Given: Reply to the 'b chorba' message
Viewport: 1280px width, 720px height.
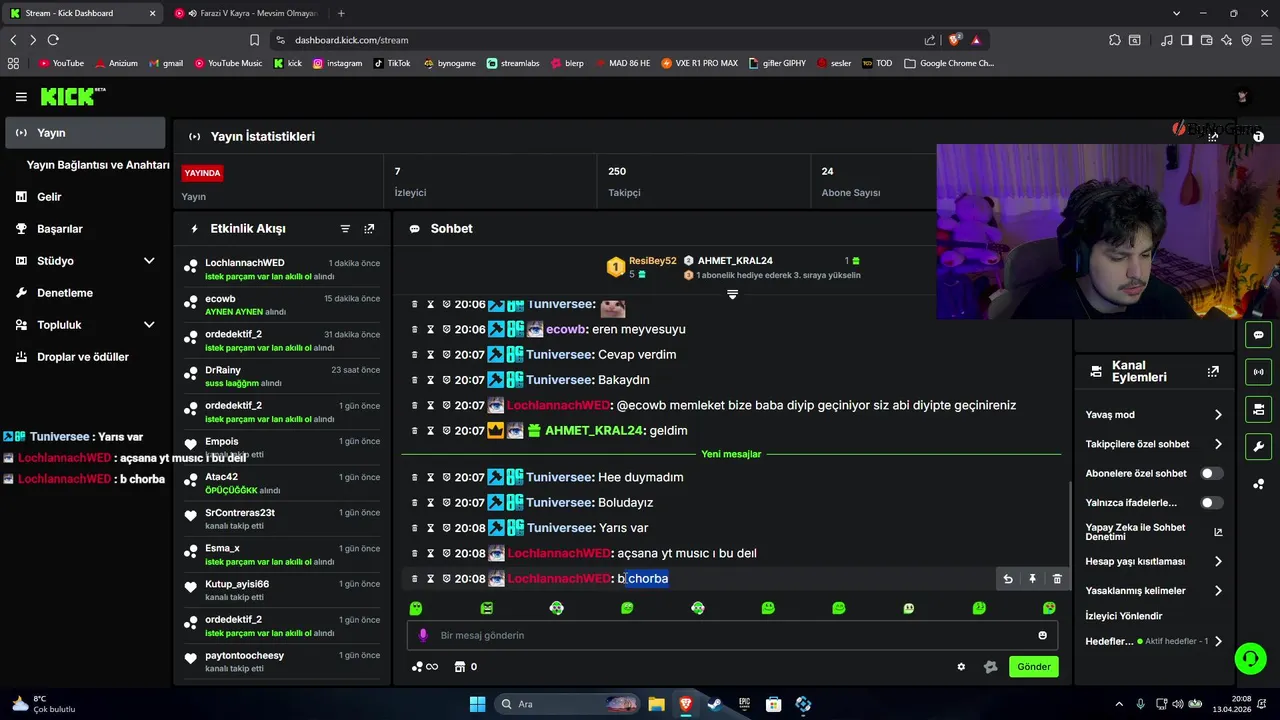Looking at the screenshot, I should click(x=1008, y=579).
